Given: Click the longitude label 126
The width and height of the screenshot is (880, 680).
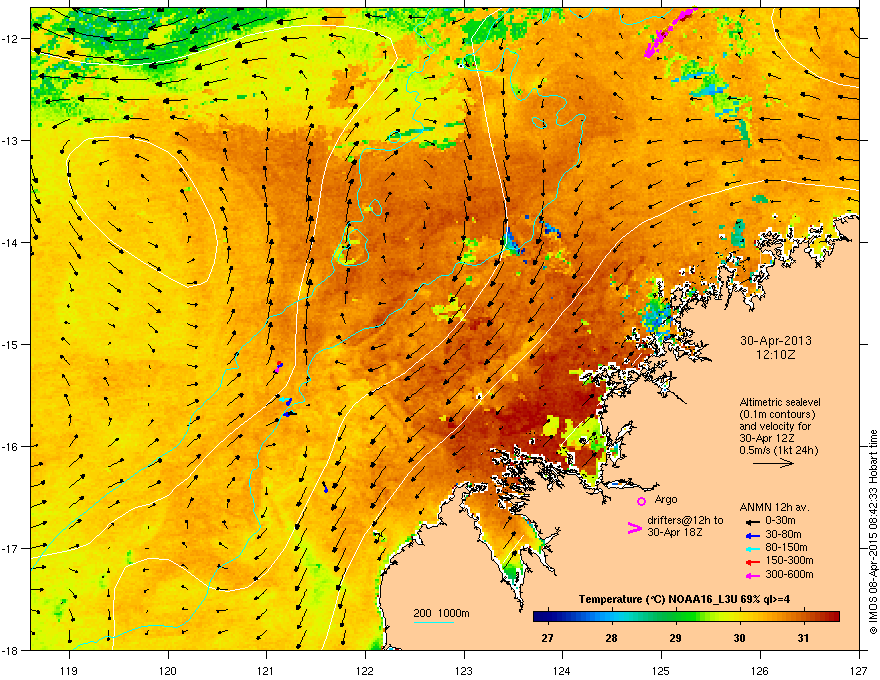Looking at the screenshot, I should coord(760,670).
